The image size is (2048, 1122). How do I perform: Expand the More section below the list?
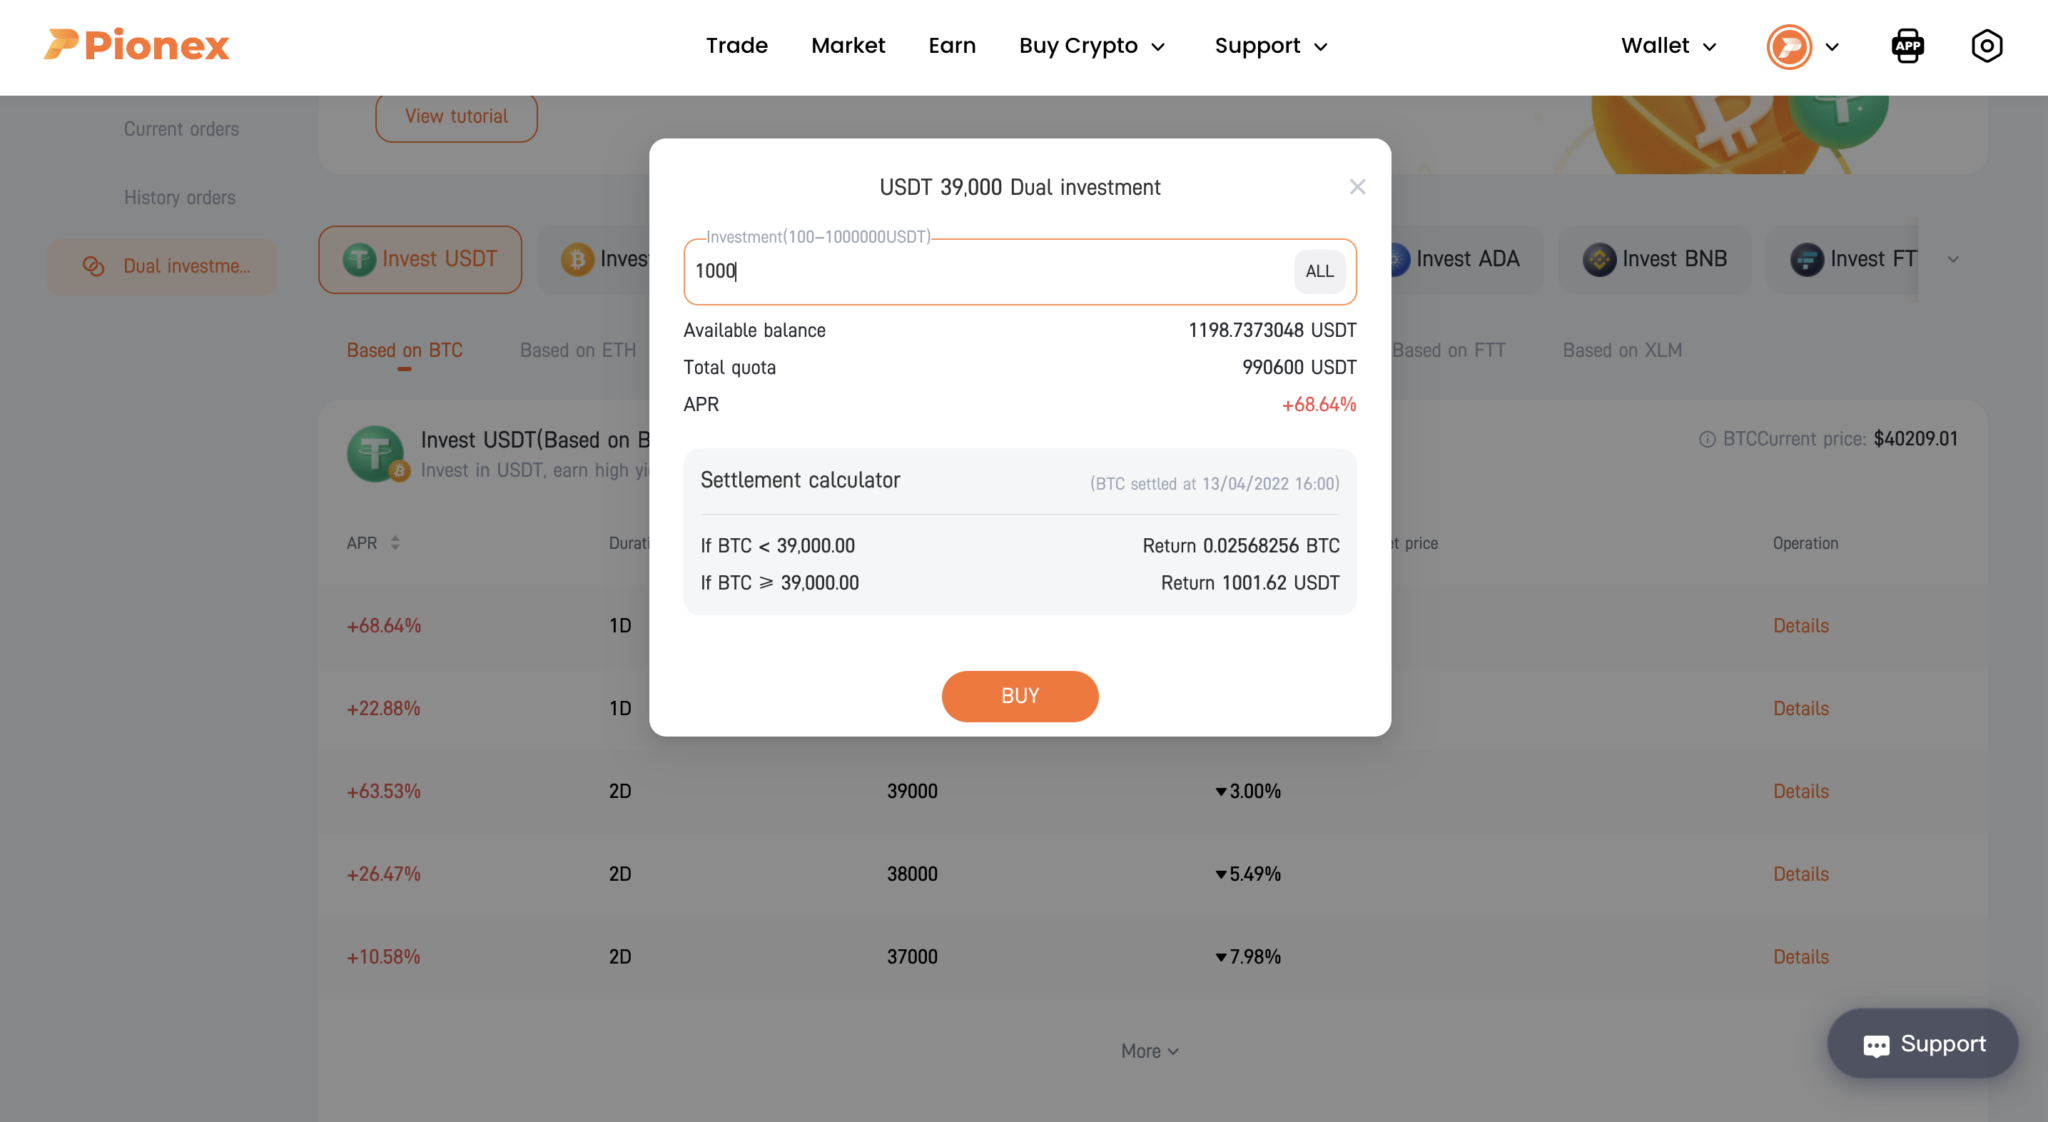[x=1149, y=1051]
